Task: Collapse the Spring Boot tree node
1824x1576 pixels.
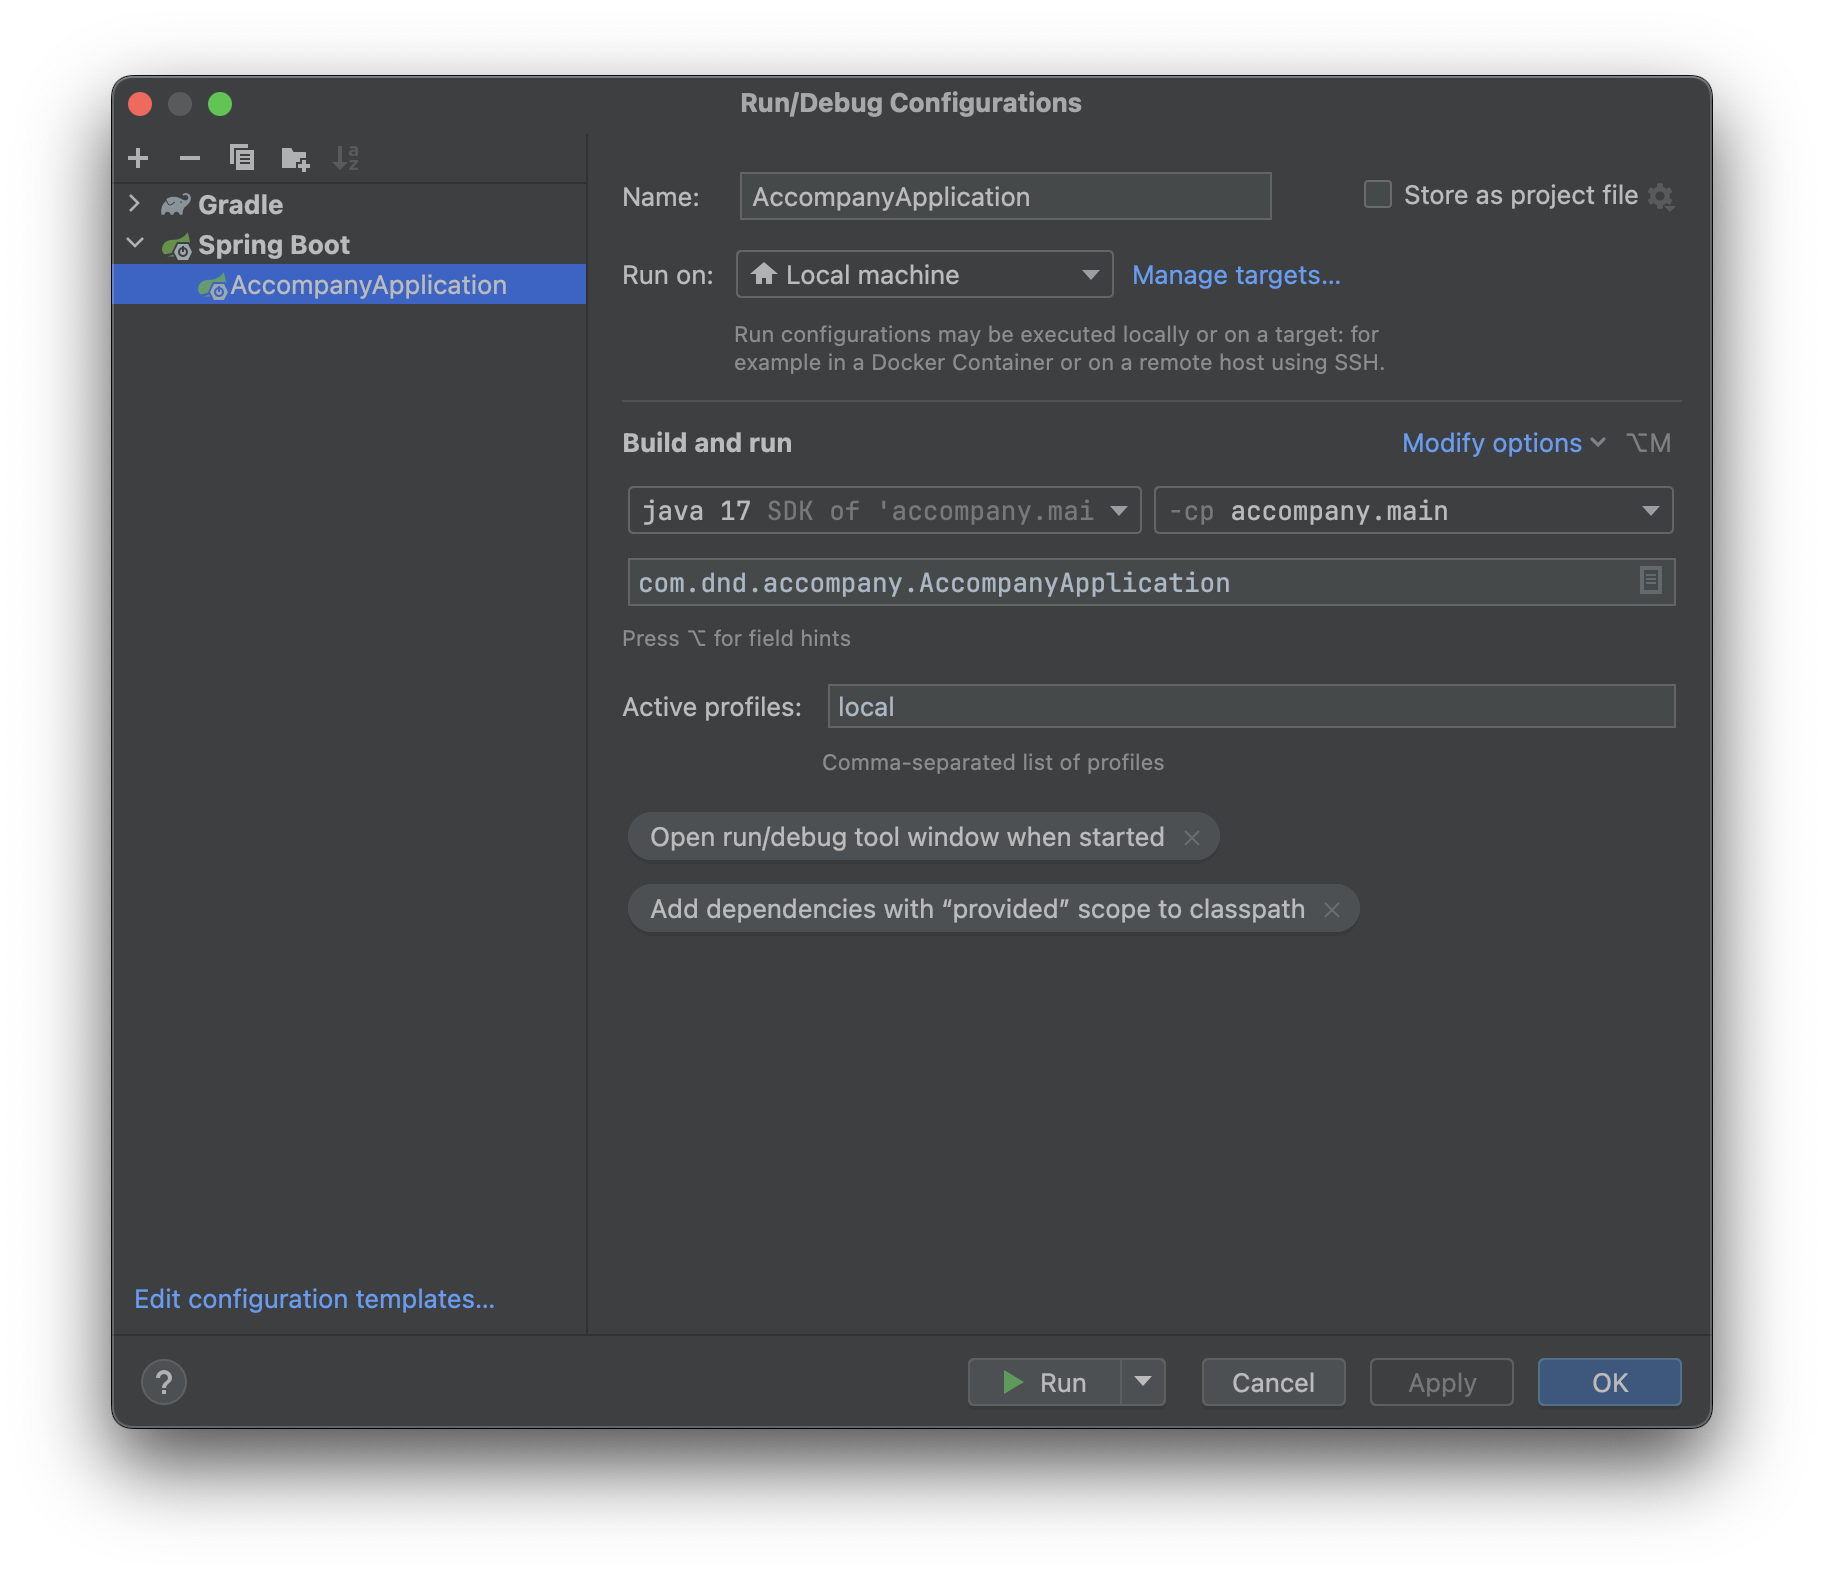Action: [135, 243]
